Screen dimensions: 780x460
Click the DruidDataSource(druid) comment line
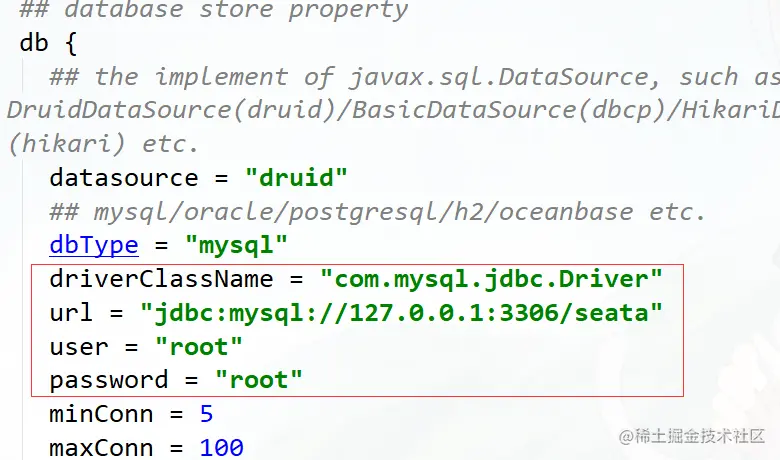click(x=393, y=110)
